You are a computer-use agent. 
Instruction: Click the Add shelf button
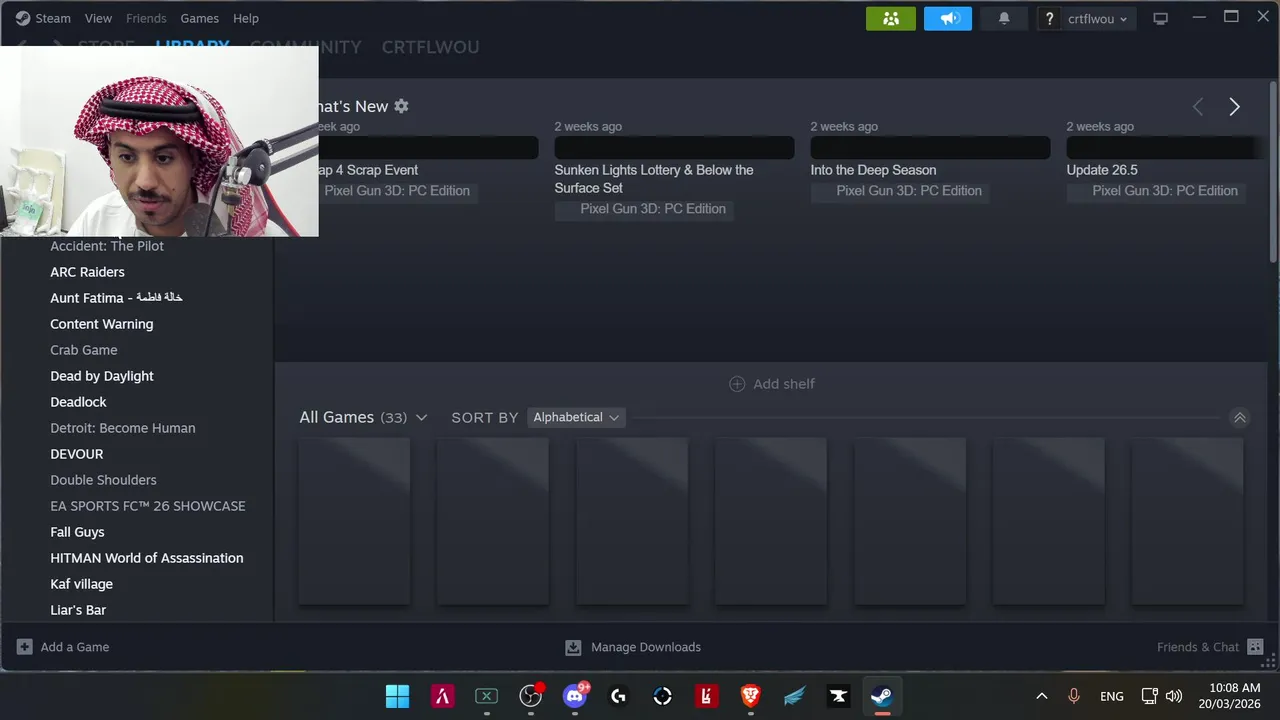pos(772,384)
